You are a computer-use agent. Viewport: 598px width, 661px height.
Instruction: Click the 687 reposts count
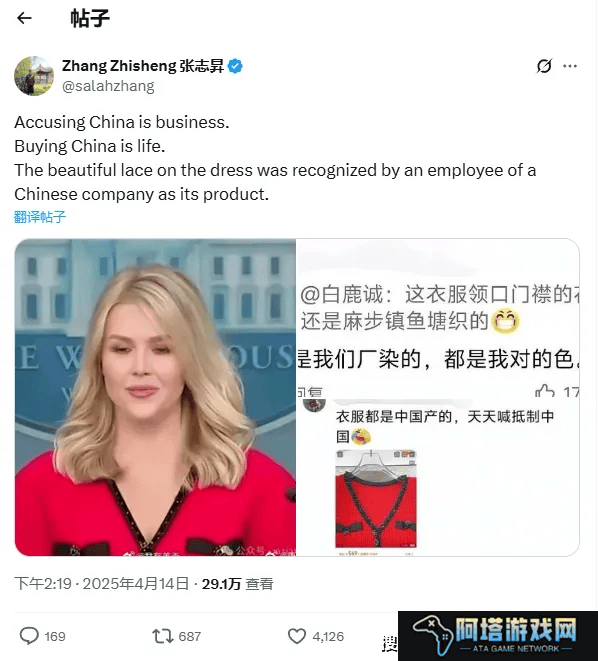190,636
